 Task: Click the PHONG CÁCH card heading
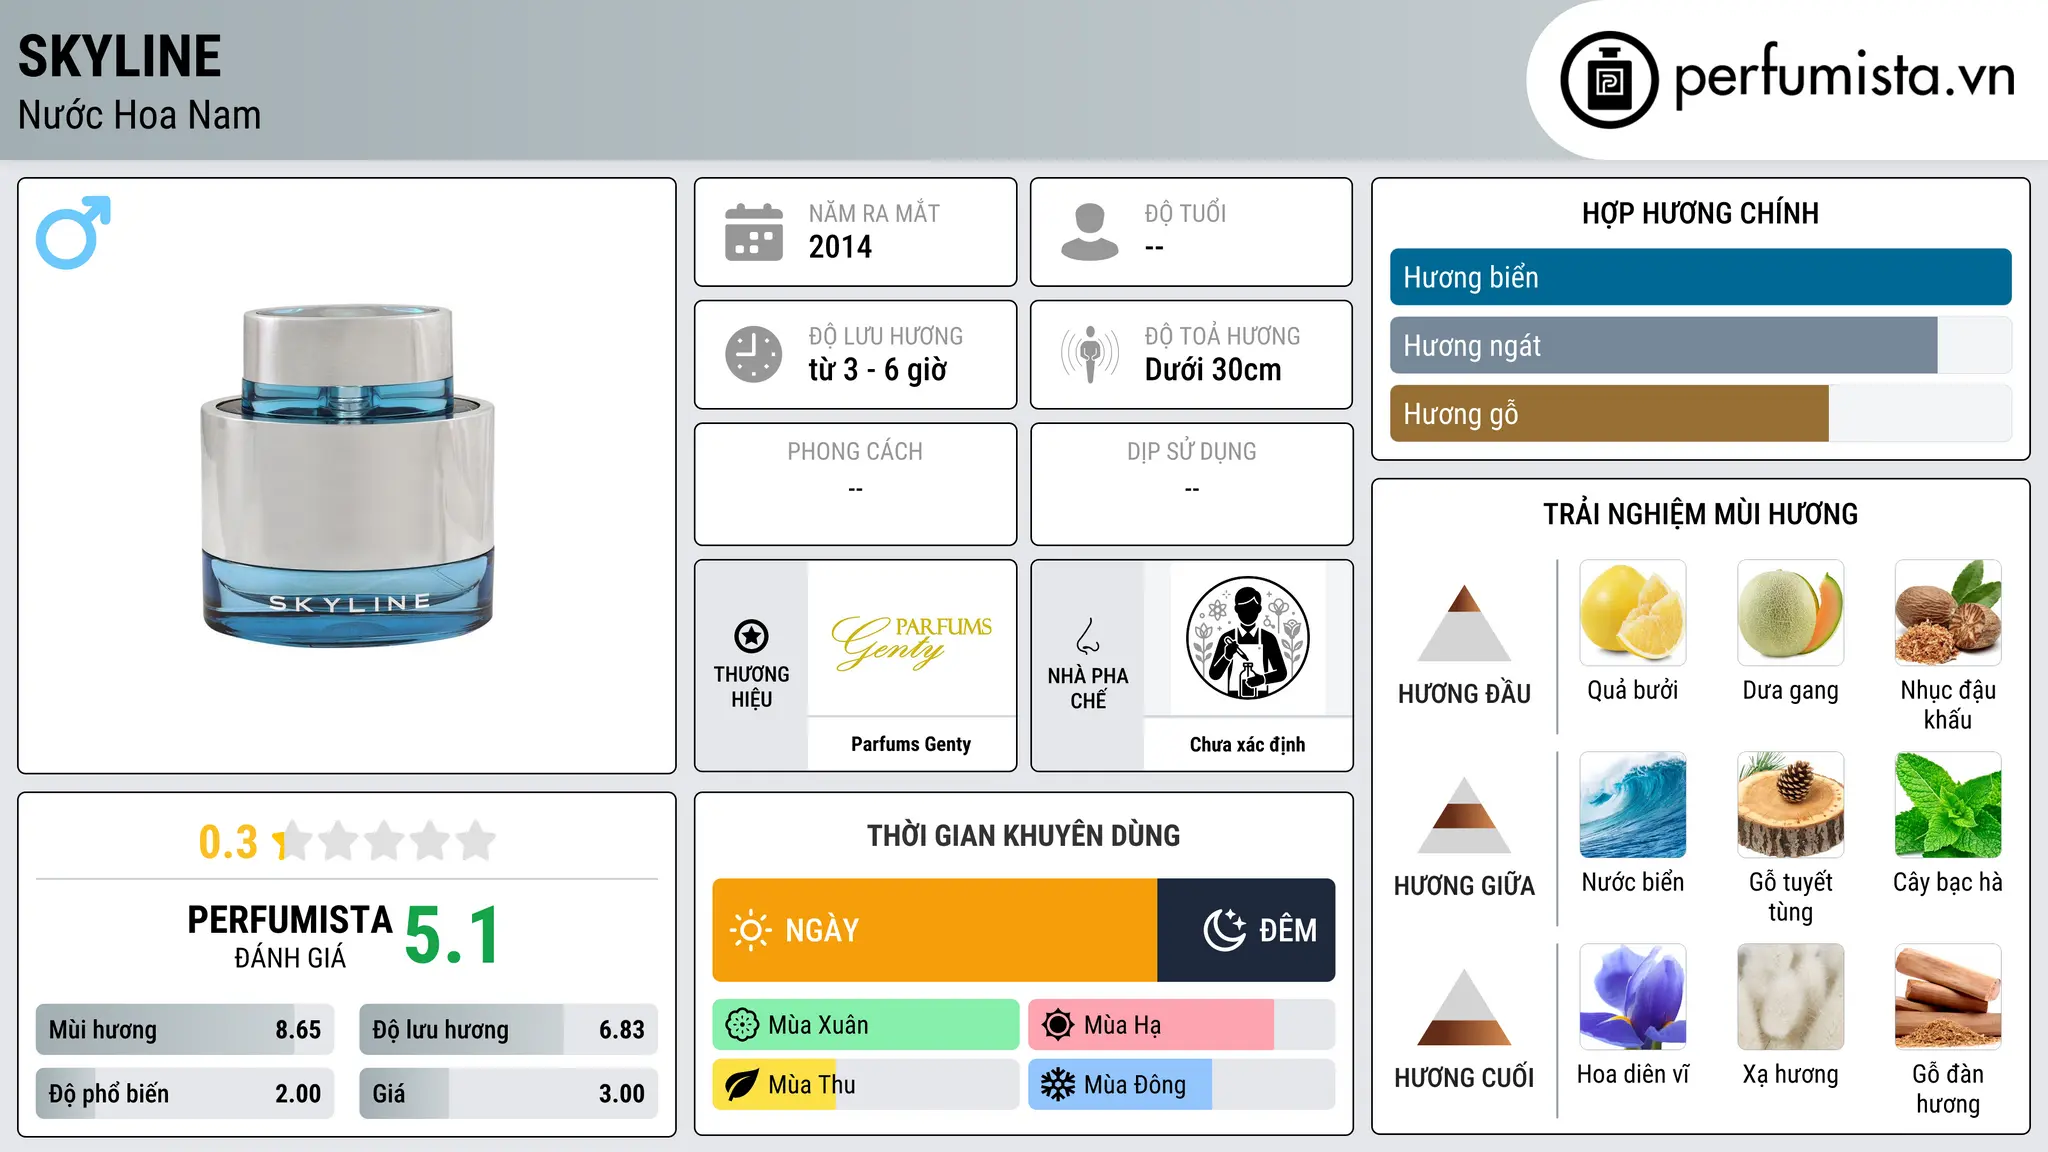[x=855, y=452]
